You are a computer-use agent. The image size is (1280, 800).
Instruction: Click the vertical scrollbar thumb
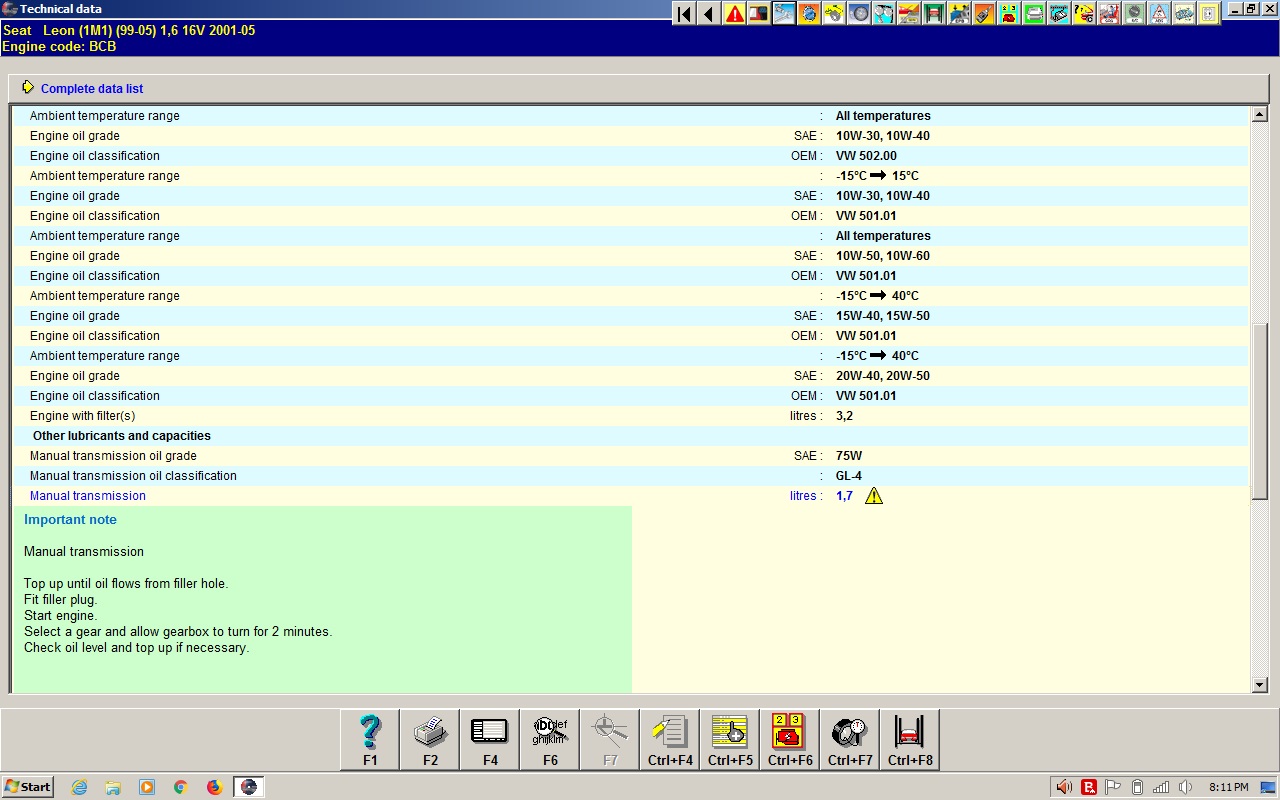pyautogui.click(x=1259, y=411)
